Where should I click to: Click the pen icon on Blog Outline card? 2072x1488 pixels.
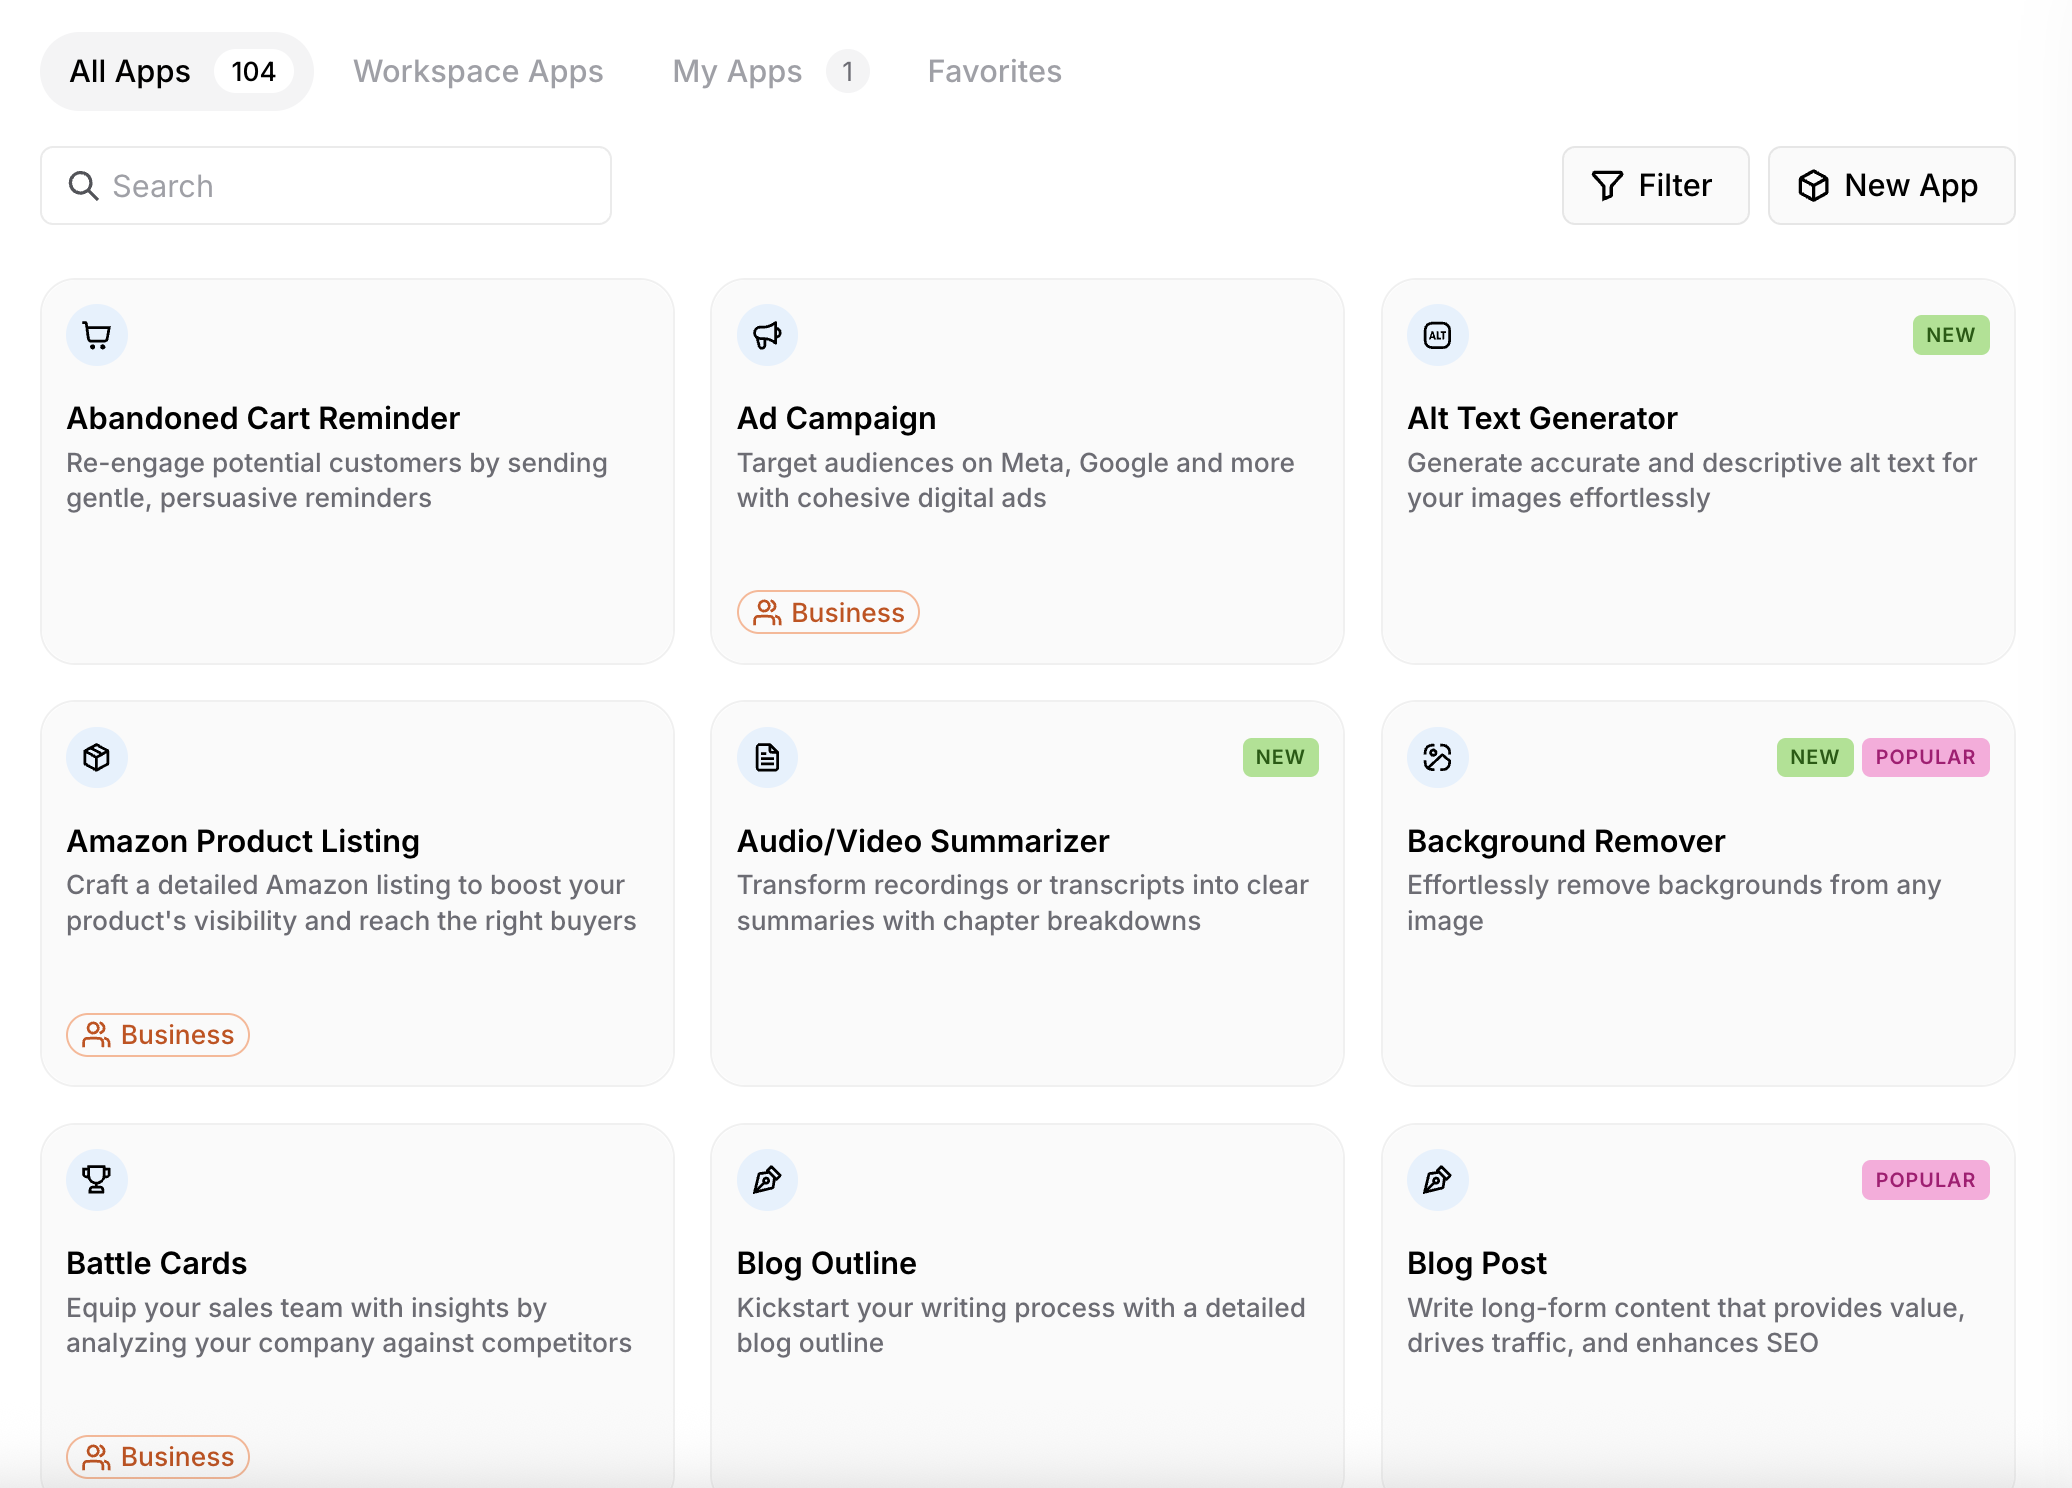[767, 1180]
